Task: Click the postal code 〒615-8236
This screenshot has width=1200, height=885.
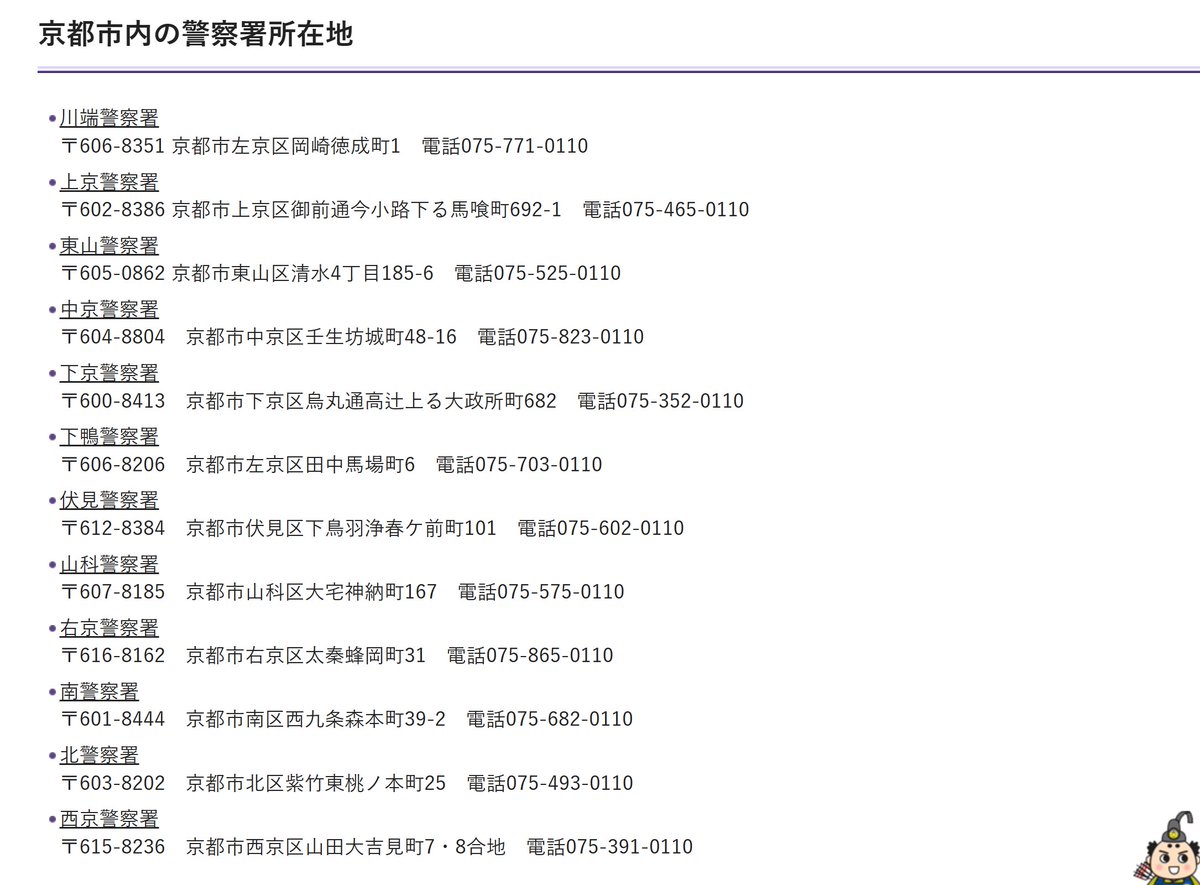Action: tap(113, 847)
